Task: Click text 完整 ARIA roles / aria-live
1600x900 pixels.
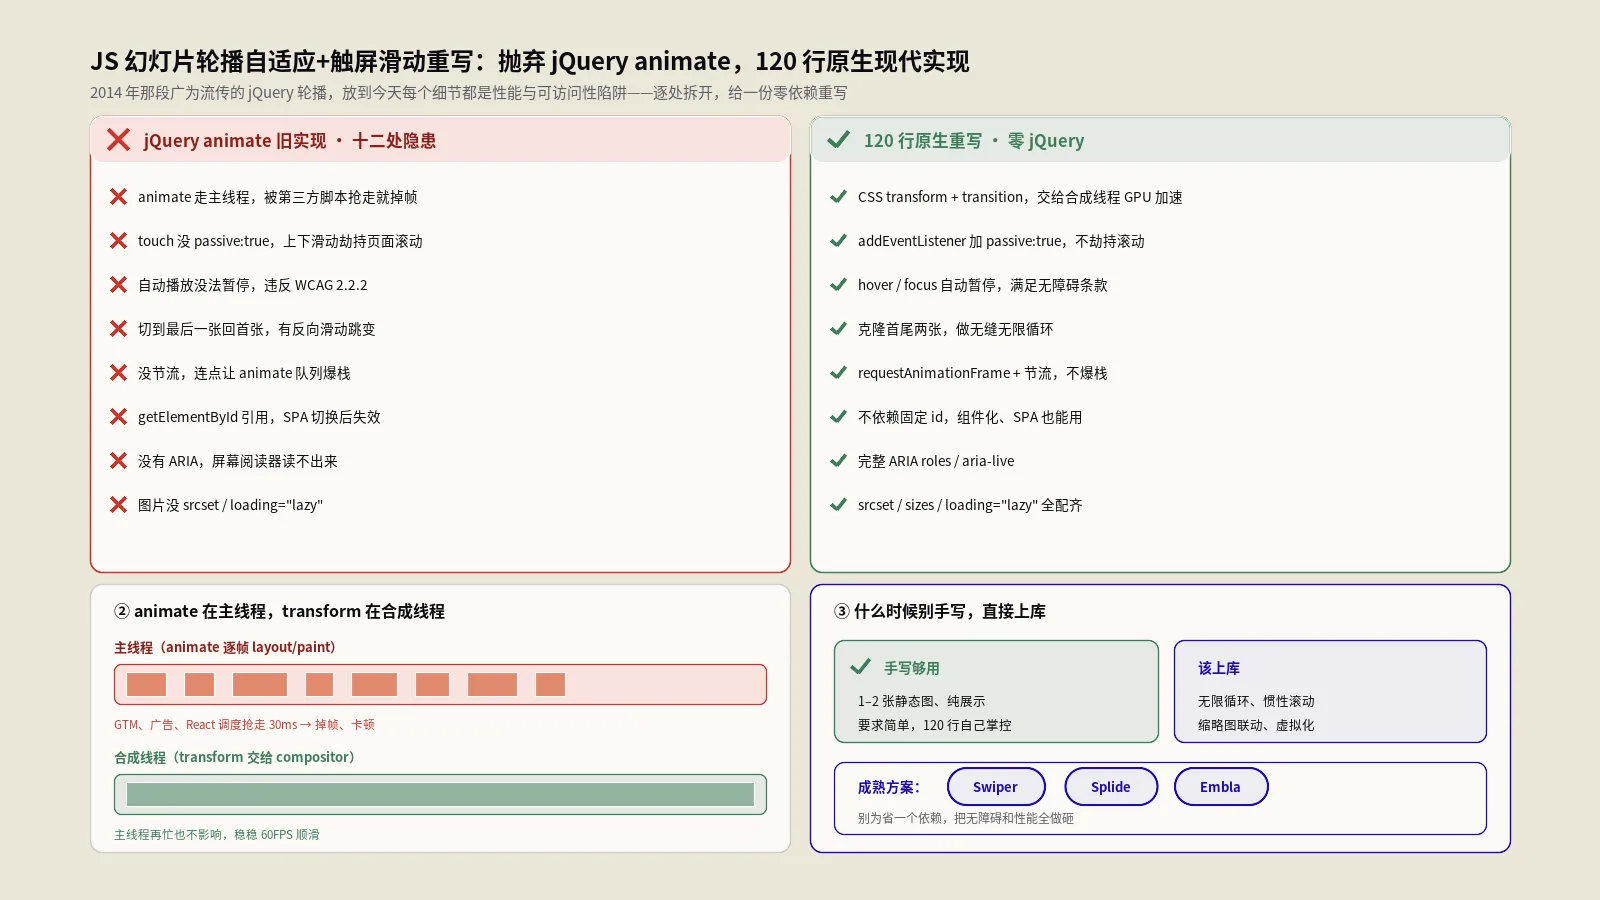Action: (936, 462)
